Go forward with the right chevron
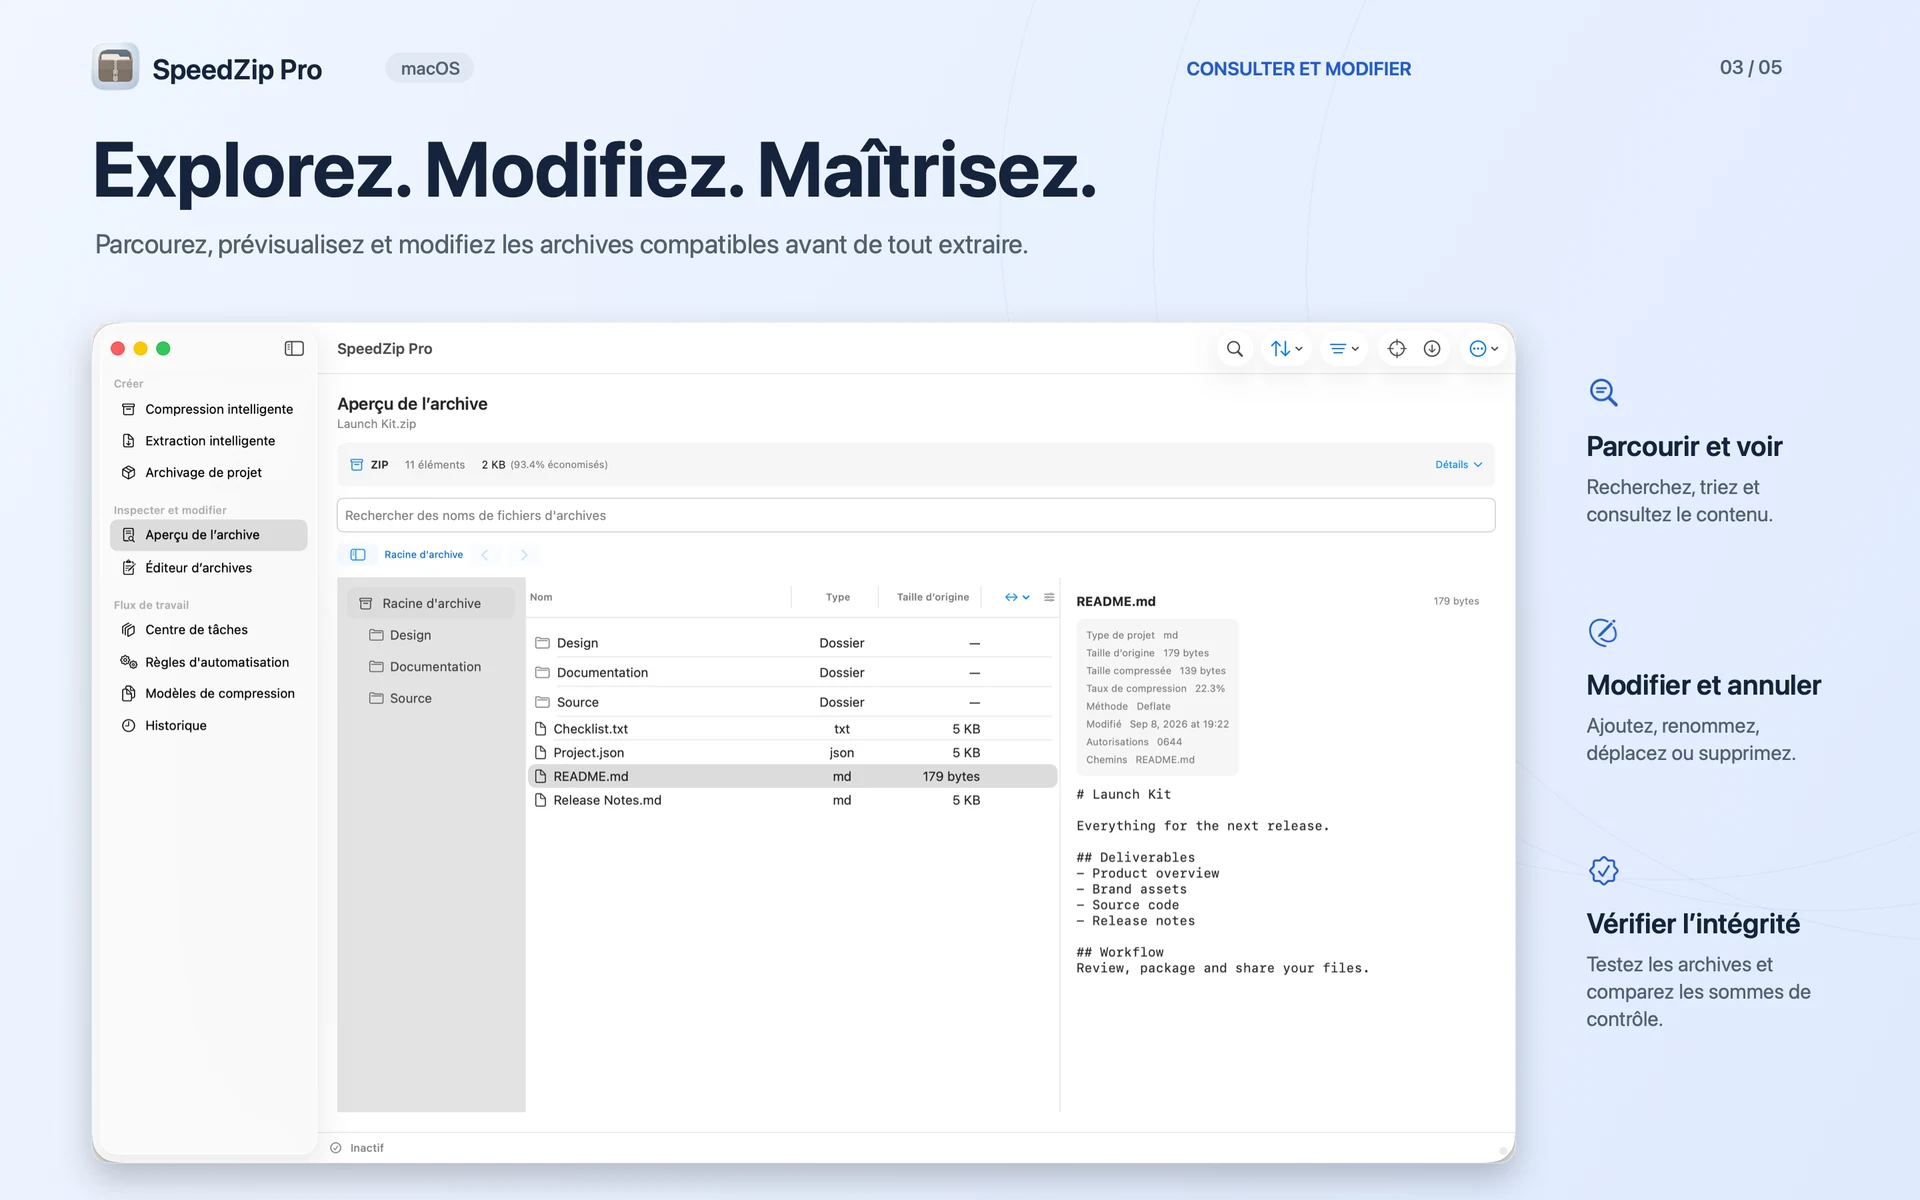 tap(524, 555)
